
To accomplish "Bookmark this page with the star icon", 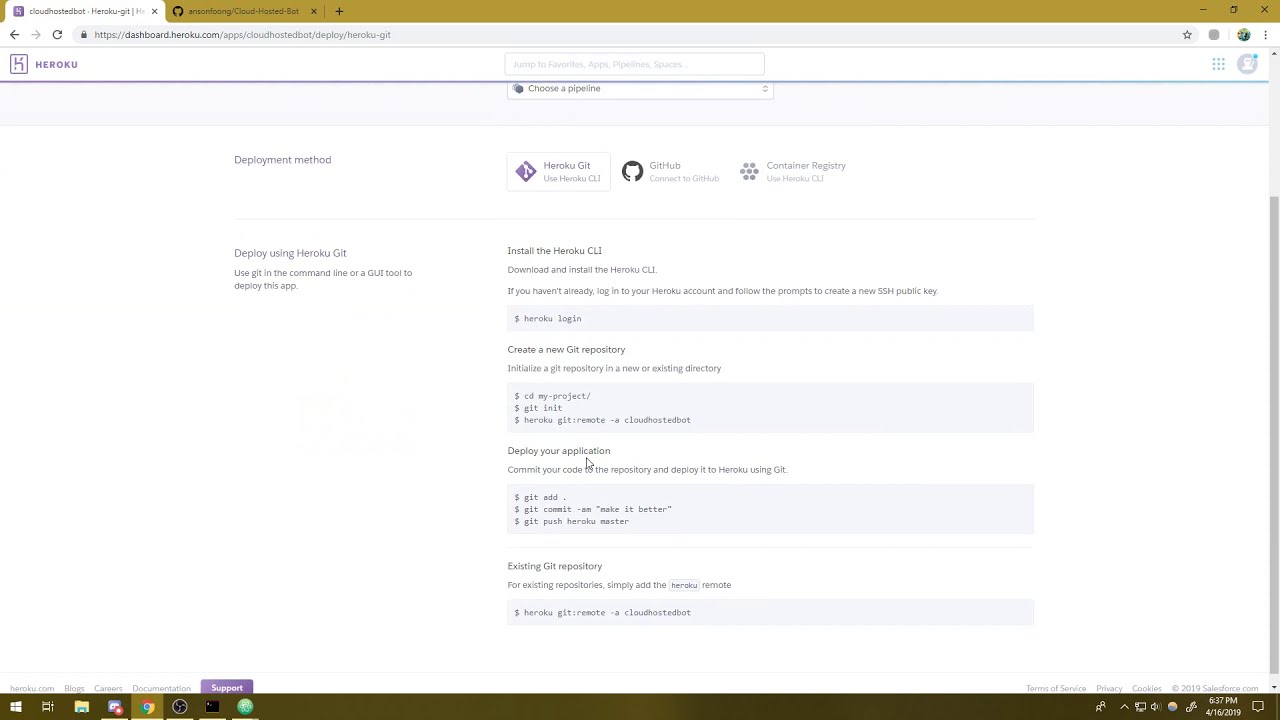I will tap(1187, 35).
